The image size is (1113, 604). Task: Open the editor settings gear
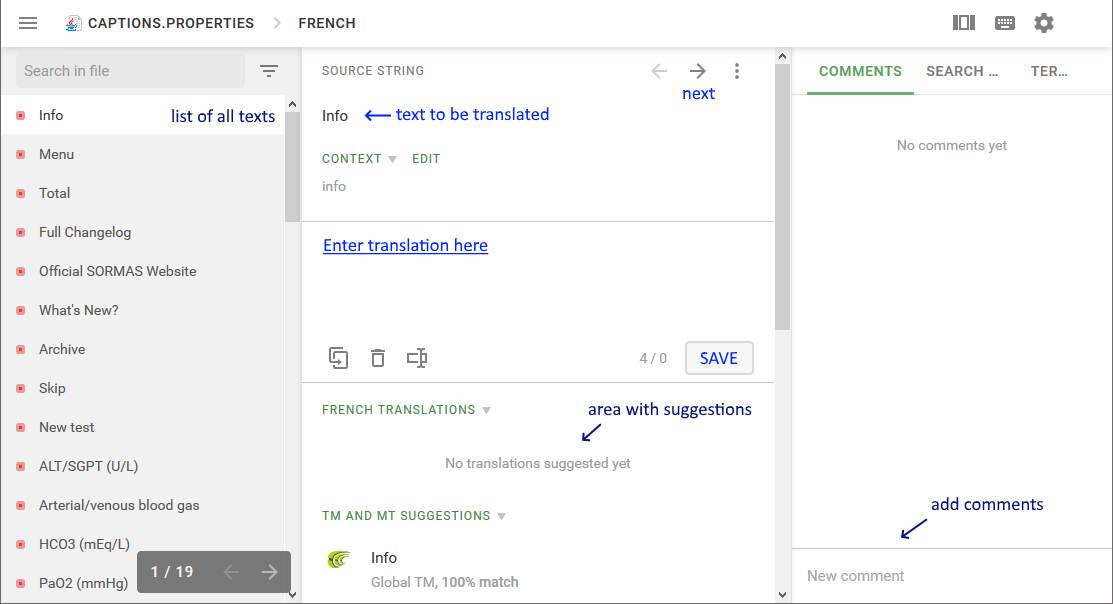(1044, 22)
